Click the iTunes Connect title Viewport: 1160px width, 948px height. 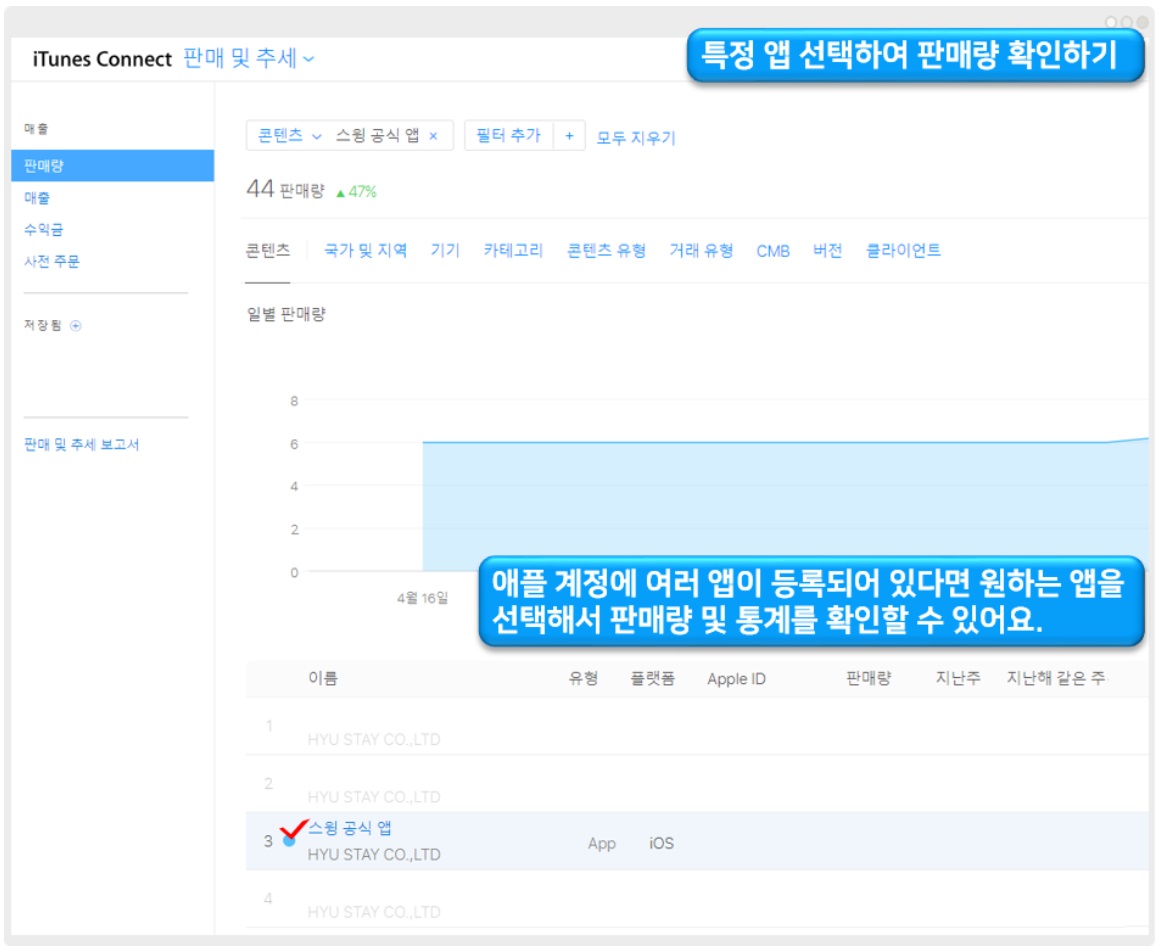coord(102,59)
